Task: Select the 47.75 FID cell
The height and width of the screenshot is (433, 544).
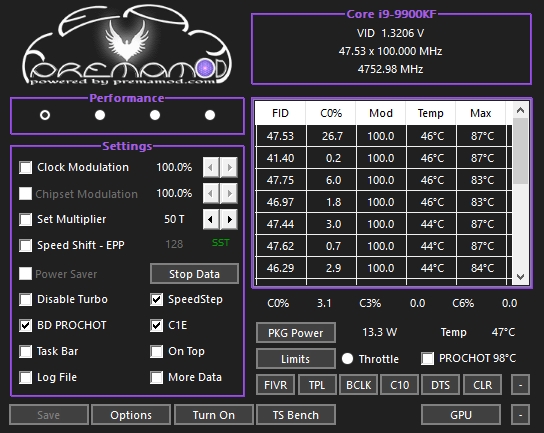Action: [x=281, y=180]
